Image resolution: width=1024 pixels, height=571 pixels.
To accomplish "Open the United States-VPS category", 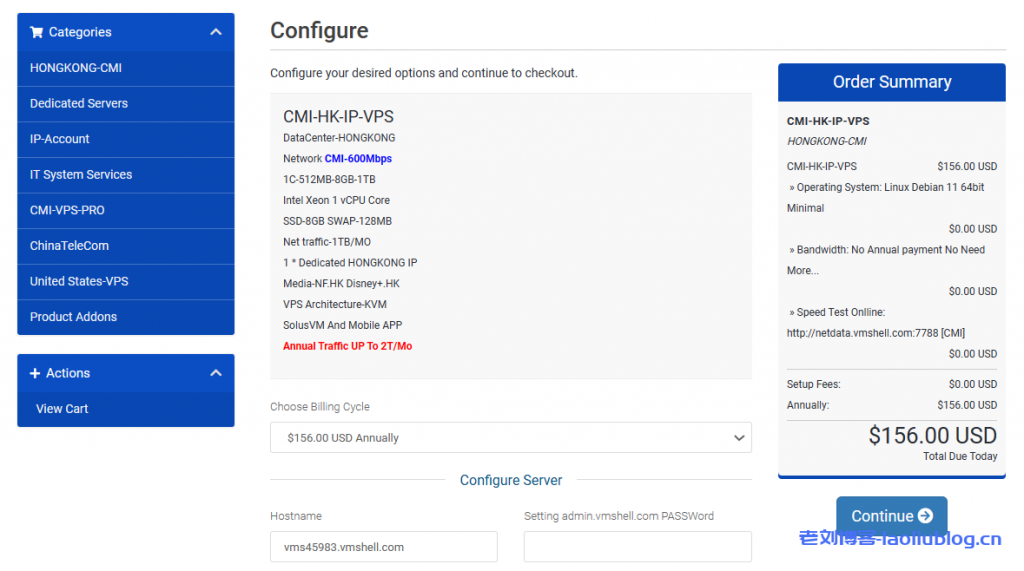I will (79, 281).
